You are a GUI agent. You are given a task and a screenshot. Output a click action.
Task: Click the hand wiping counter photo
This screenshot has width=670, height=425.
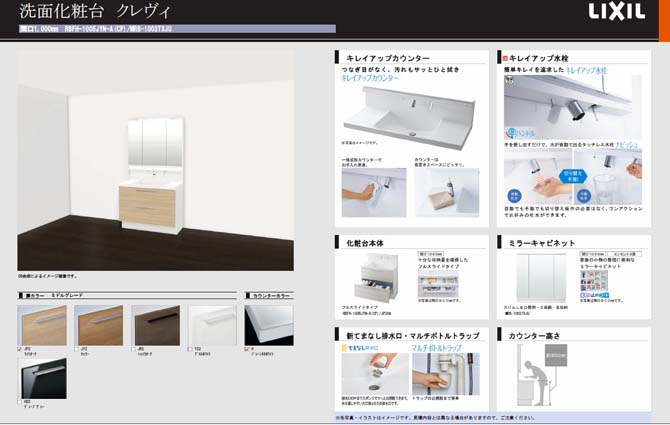pyautogui.click(x=374, y=192)
